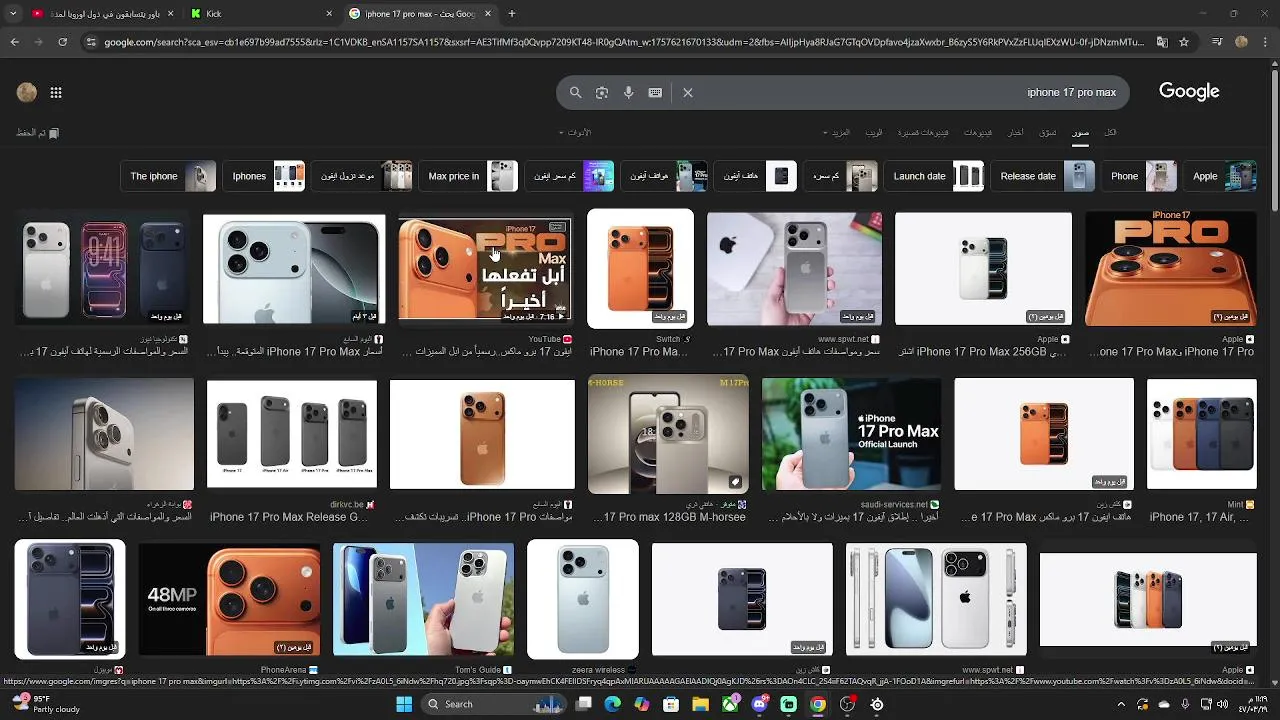Open the Google apps grid
This screenshot has height=720, width=1280.
(x=56, y=93)
